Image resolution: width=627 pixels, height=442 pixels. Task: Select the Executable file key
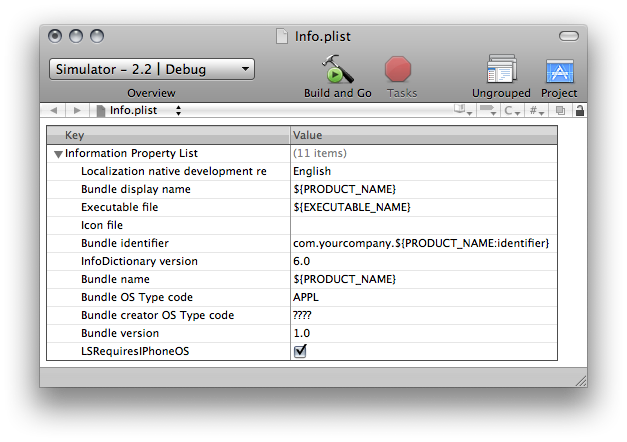(120, 207)
